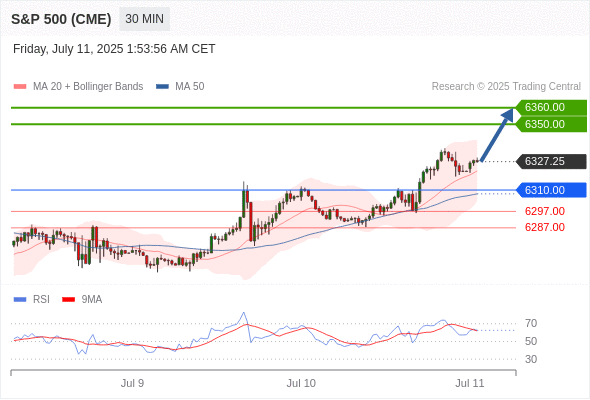Click the Research © 2025 Trading Central credit
The height and width of the screenshot is (400, 590).
coord(506,87)
